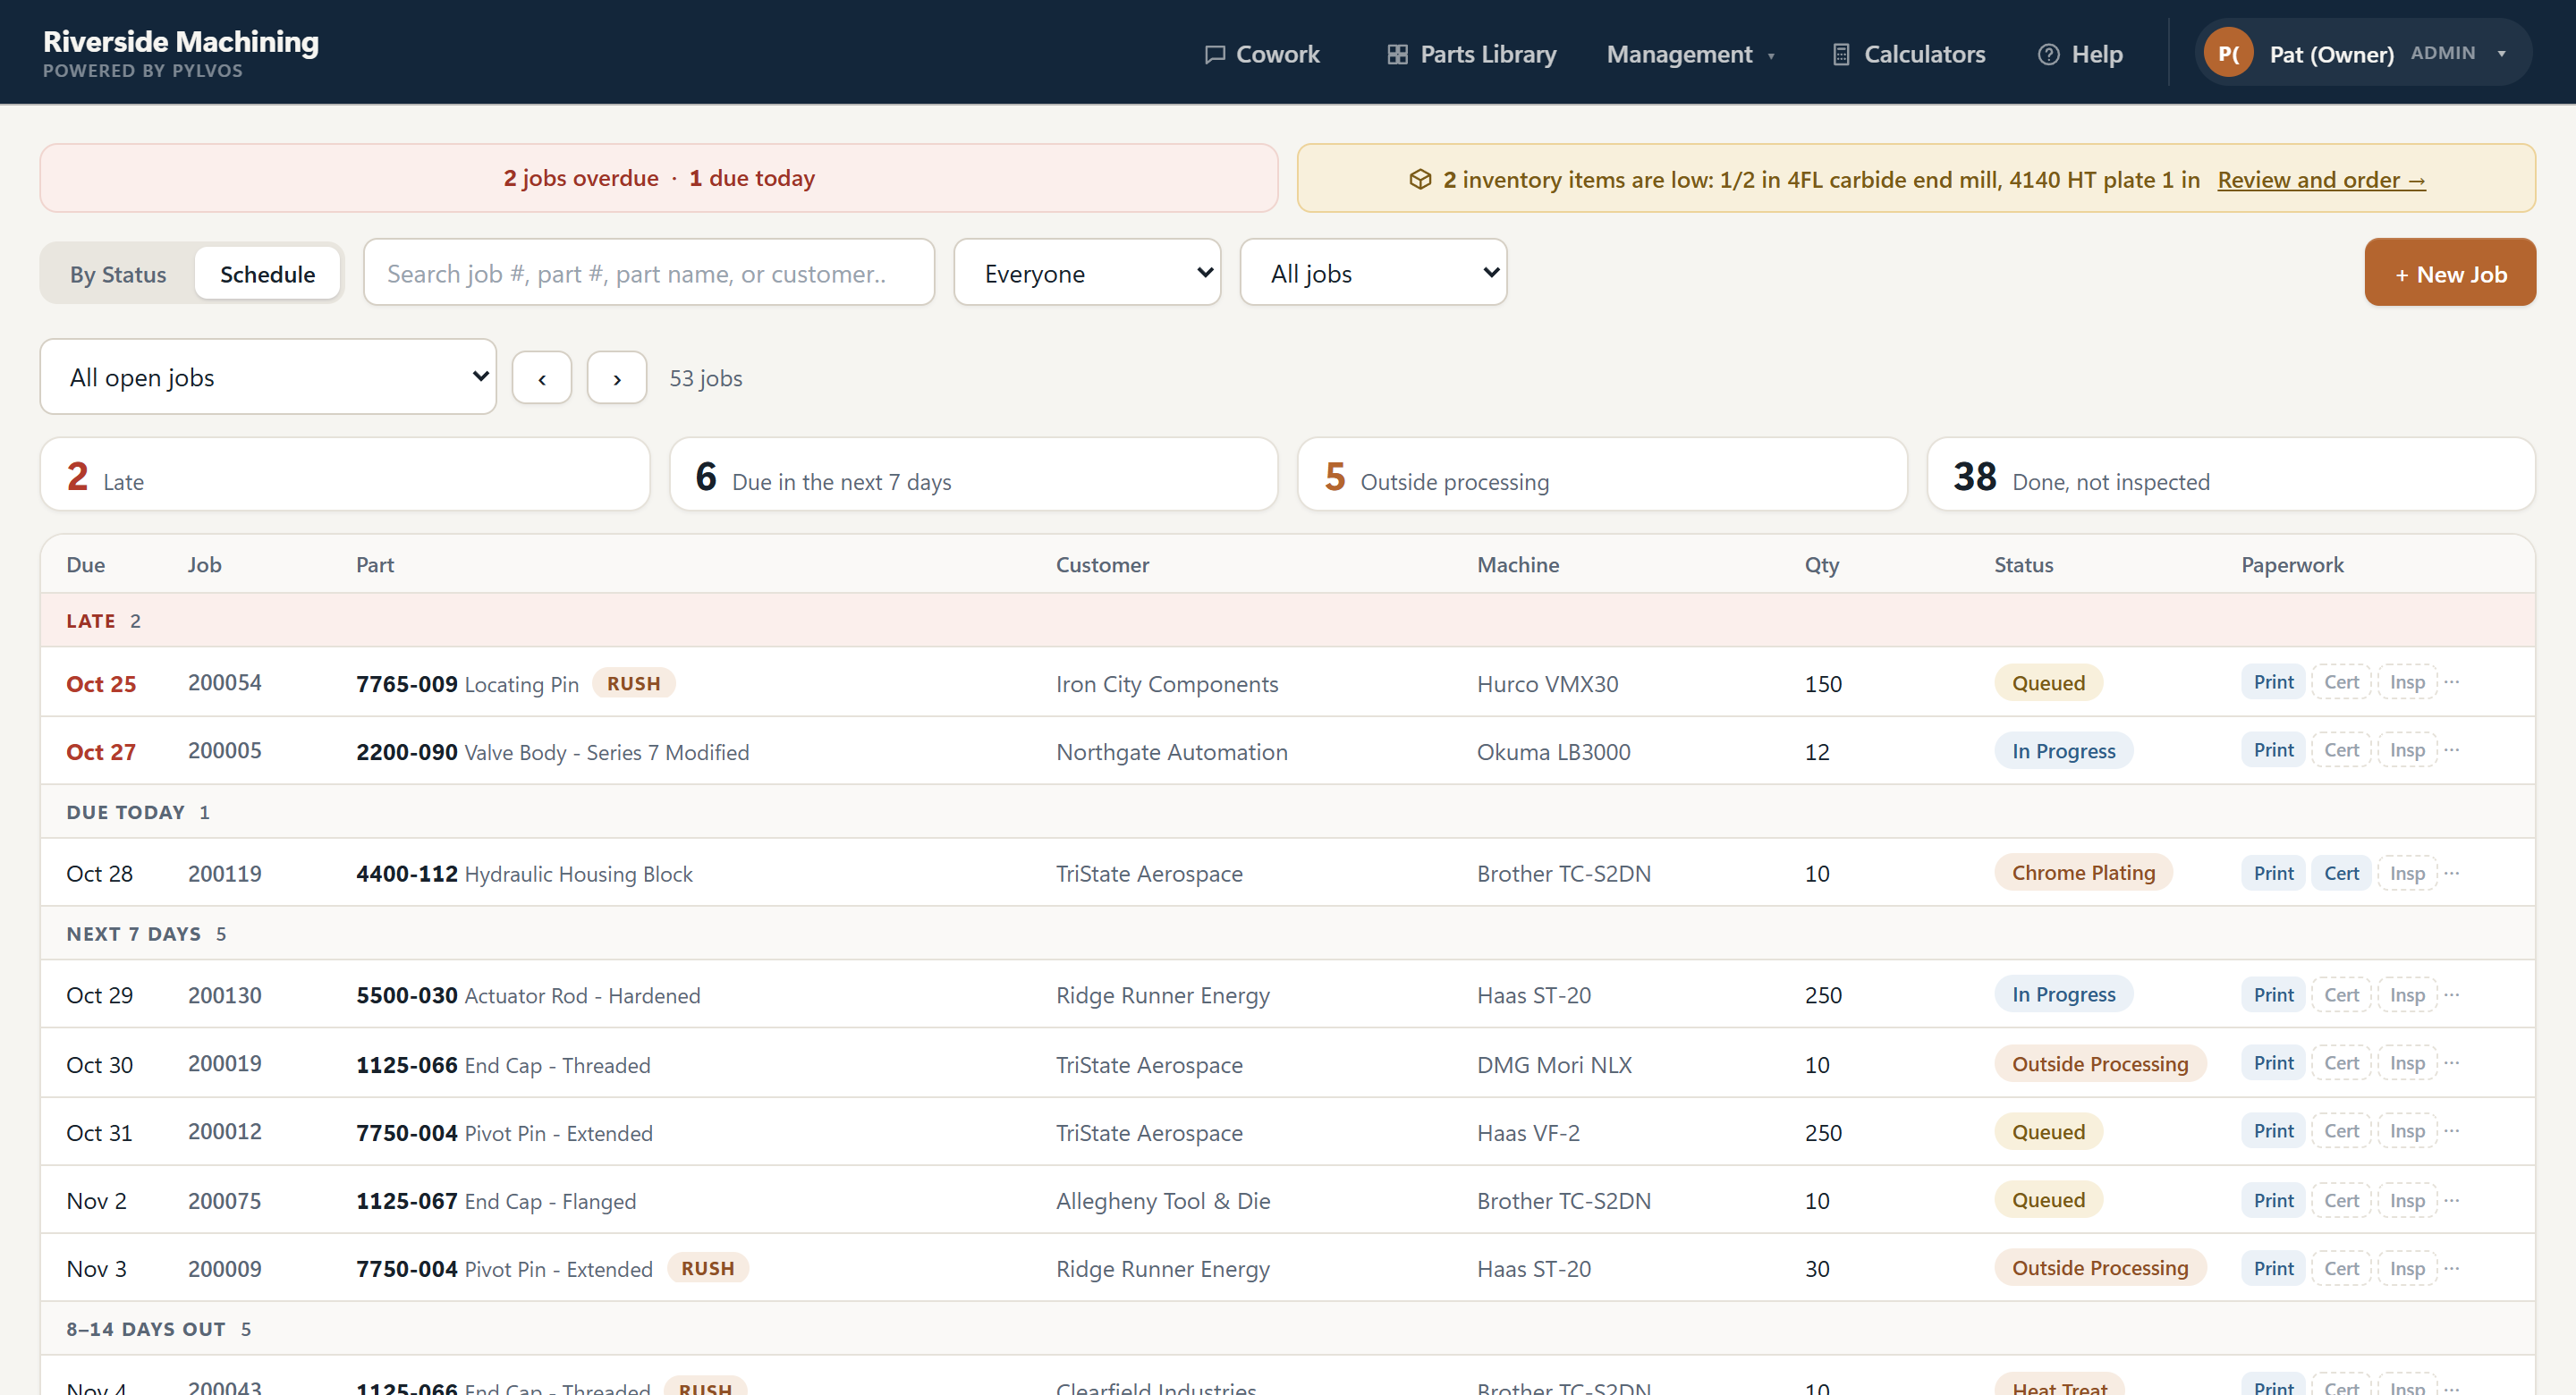2576x1395 pixels.
Task: Follow Review and order link
Action: (2321, 179)
